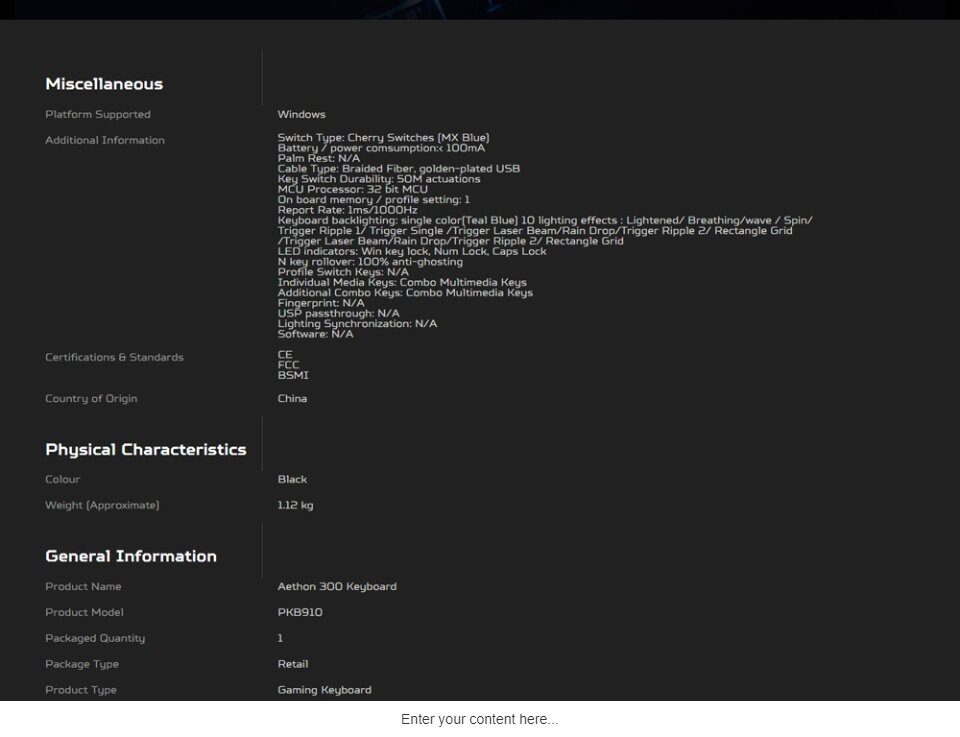960x737 pixels.
Task: Click the 'On board memory / profile setting' line
Action: coord(373,200)
